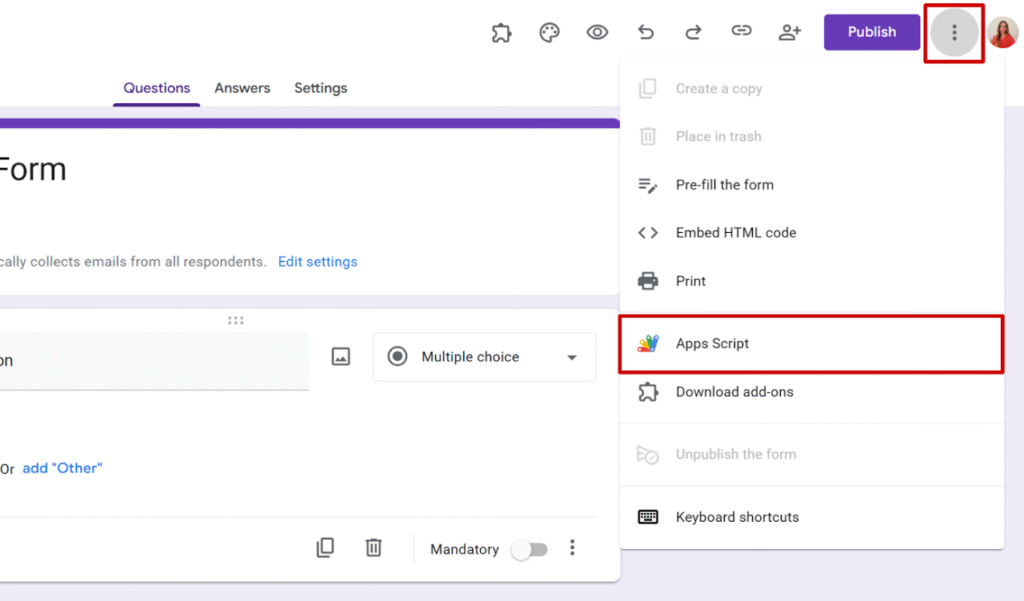The height and width of the screenshot is (601, 1024).
Task: Click the purple Publish button
Action: click(x=871, y=32)
